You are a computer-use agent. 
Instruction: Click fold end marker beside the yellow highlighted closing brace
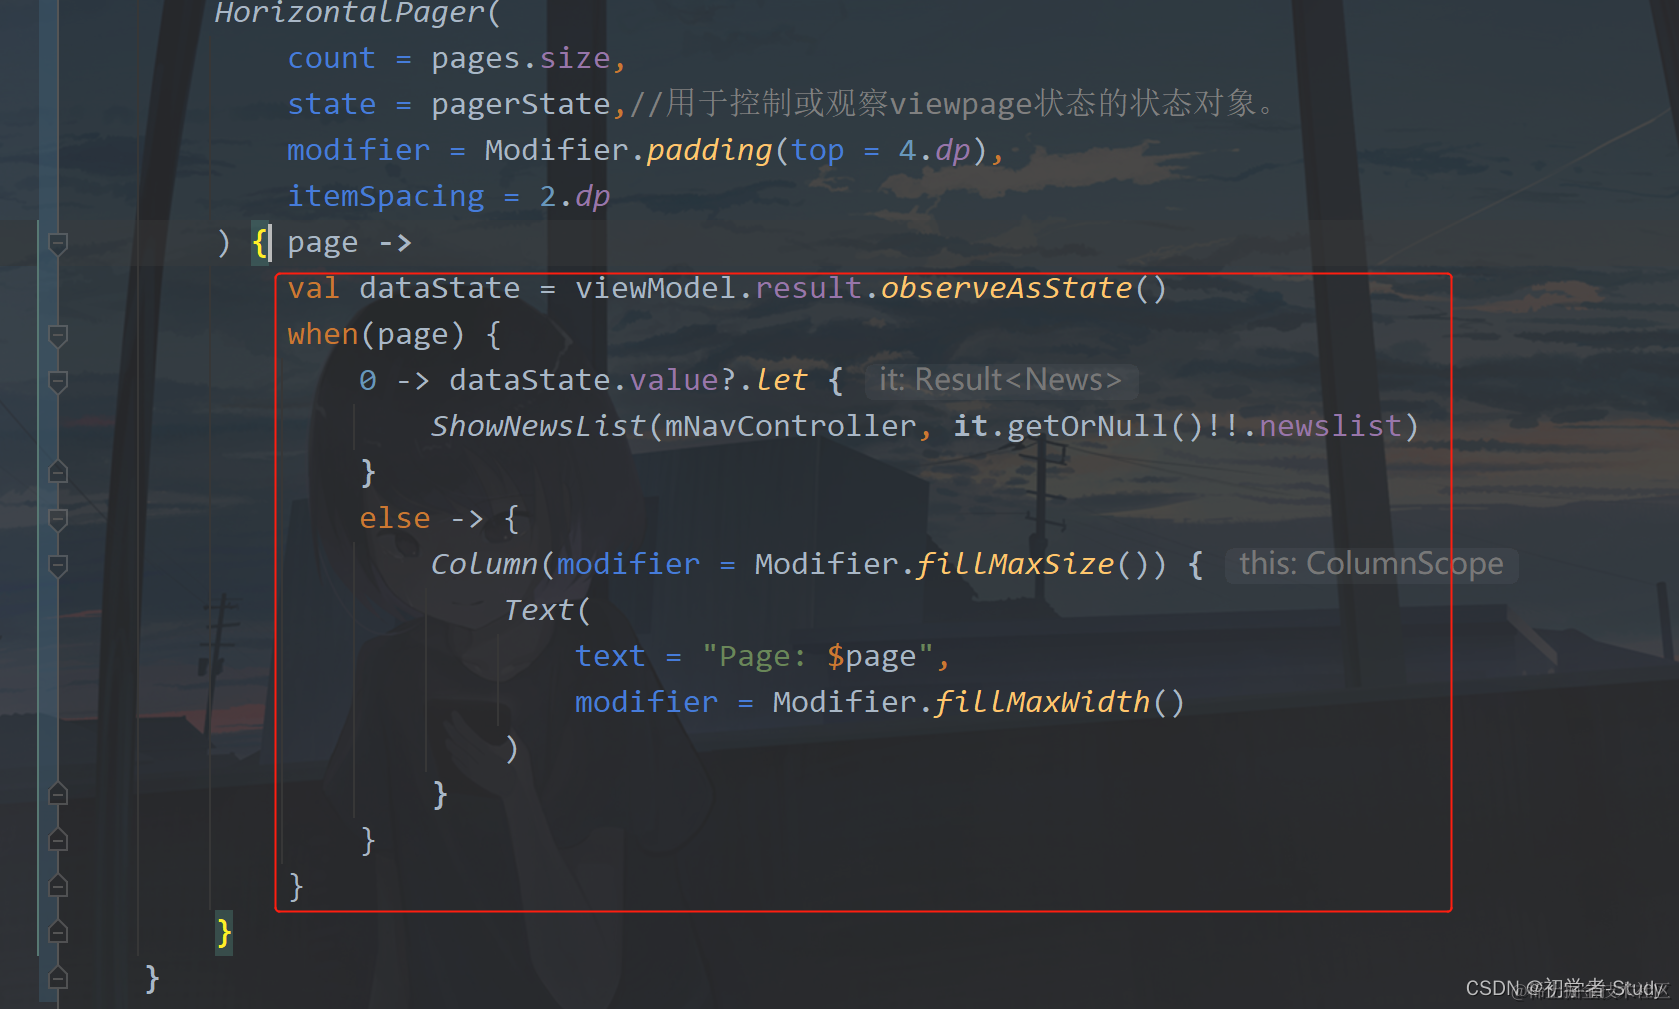pos(58,931)
